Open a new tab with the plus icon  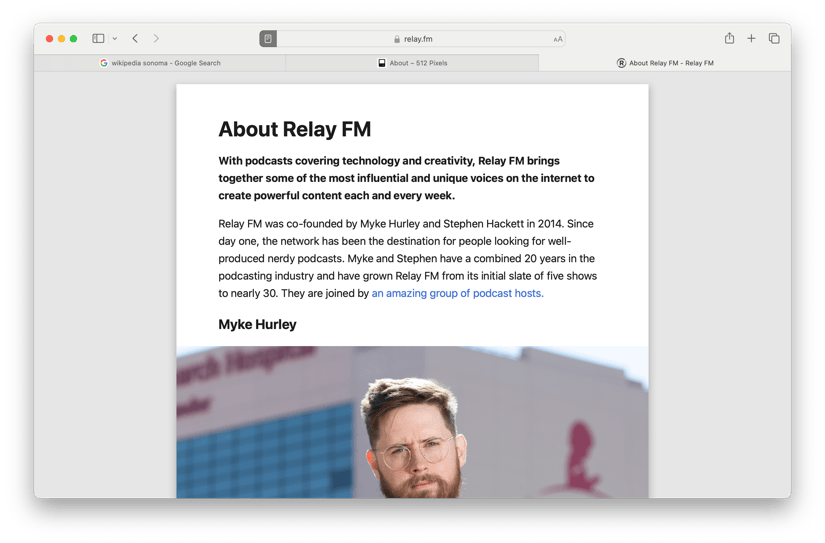[751, 38]
